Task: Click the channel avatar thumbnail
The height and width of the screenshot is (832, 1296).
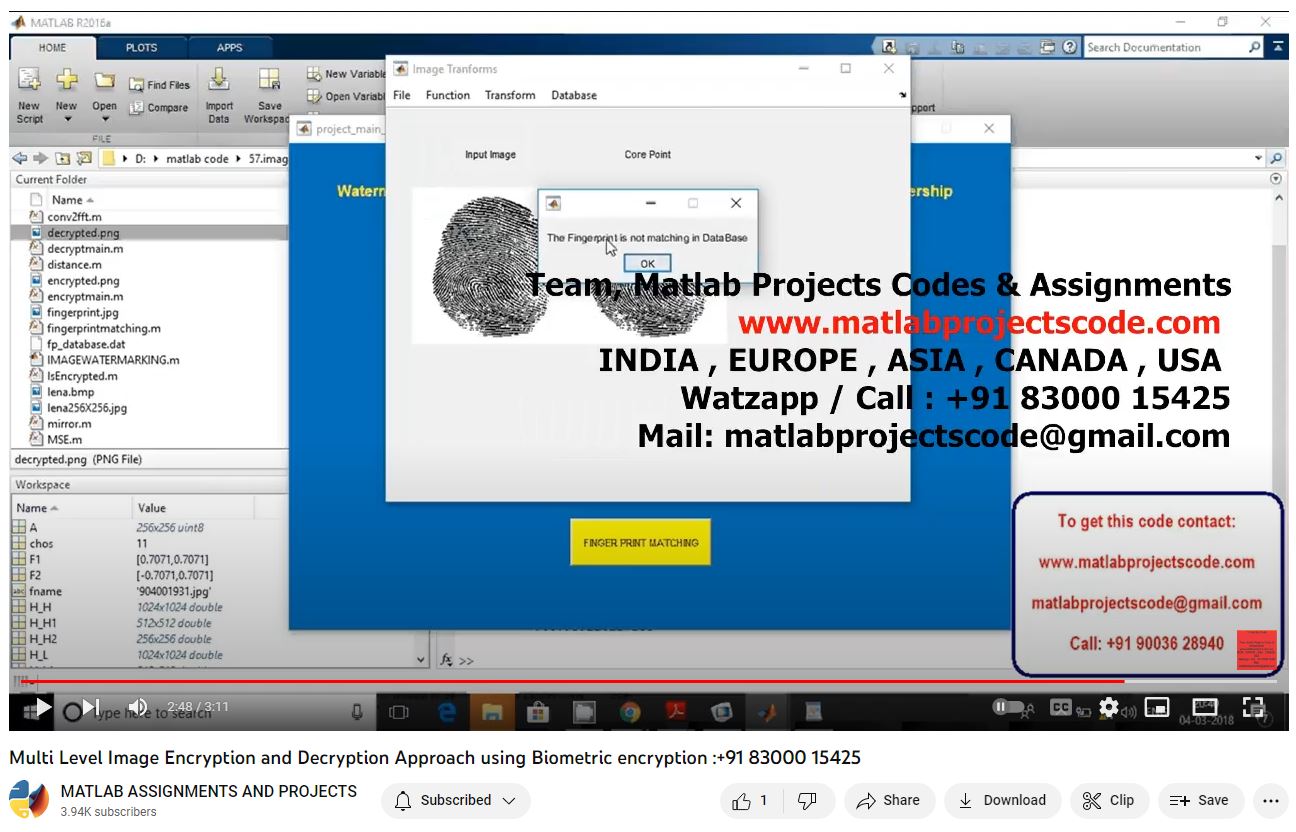Action: click(29, 800)
